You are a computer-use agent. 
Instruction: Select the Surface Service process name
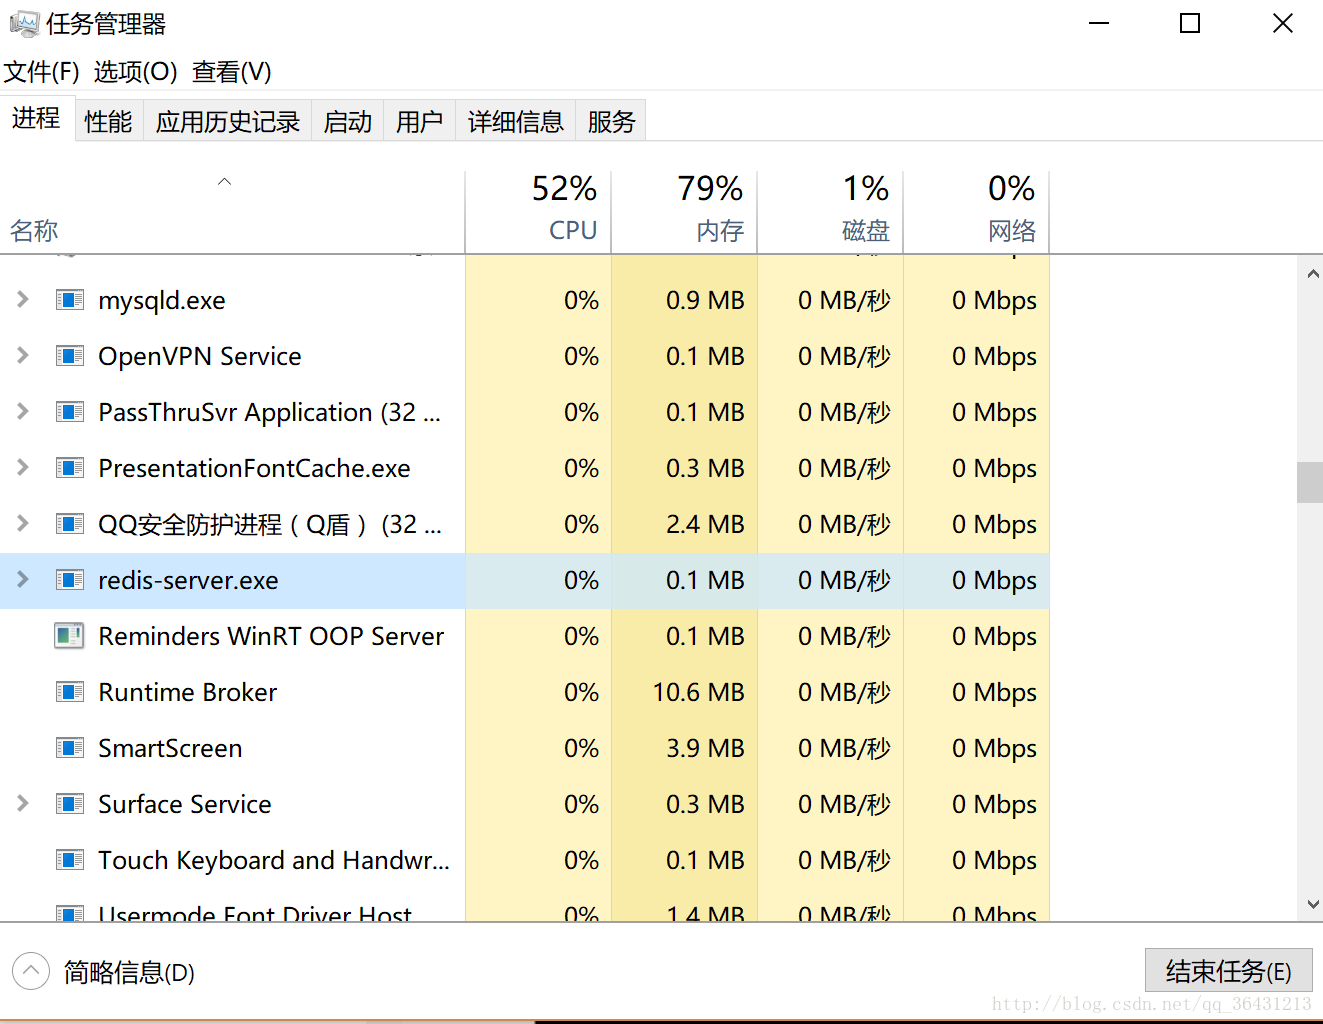[x=185, y=804]
